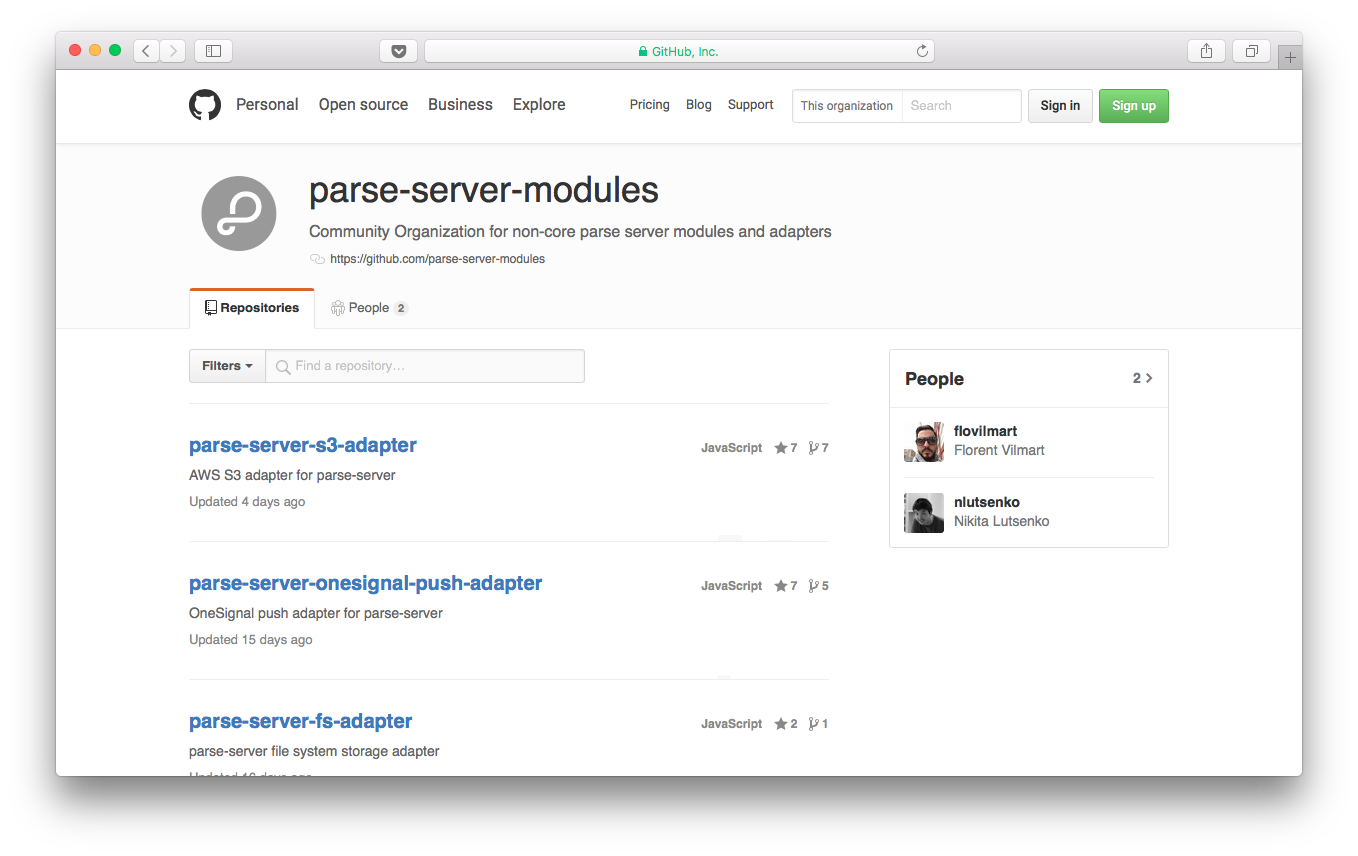
Task: Open the parse-server-fs-adapter repository
Action: pyautogui.click(x=301, y=721)
